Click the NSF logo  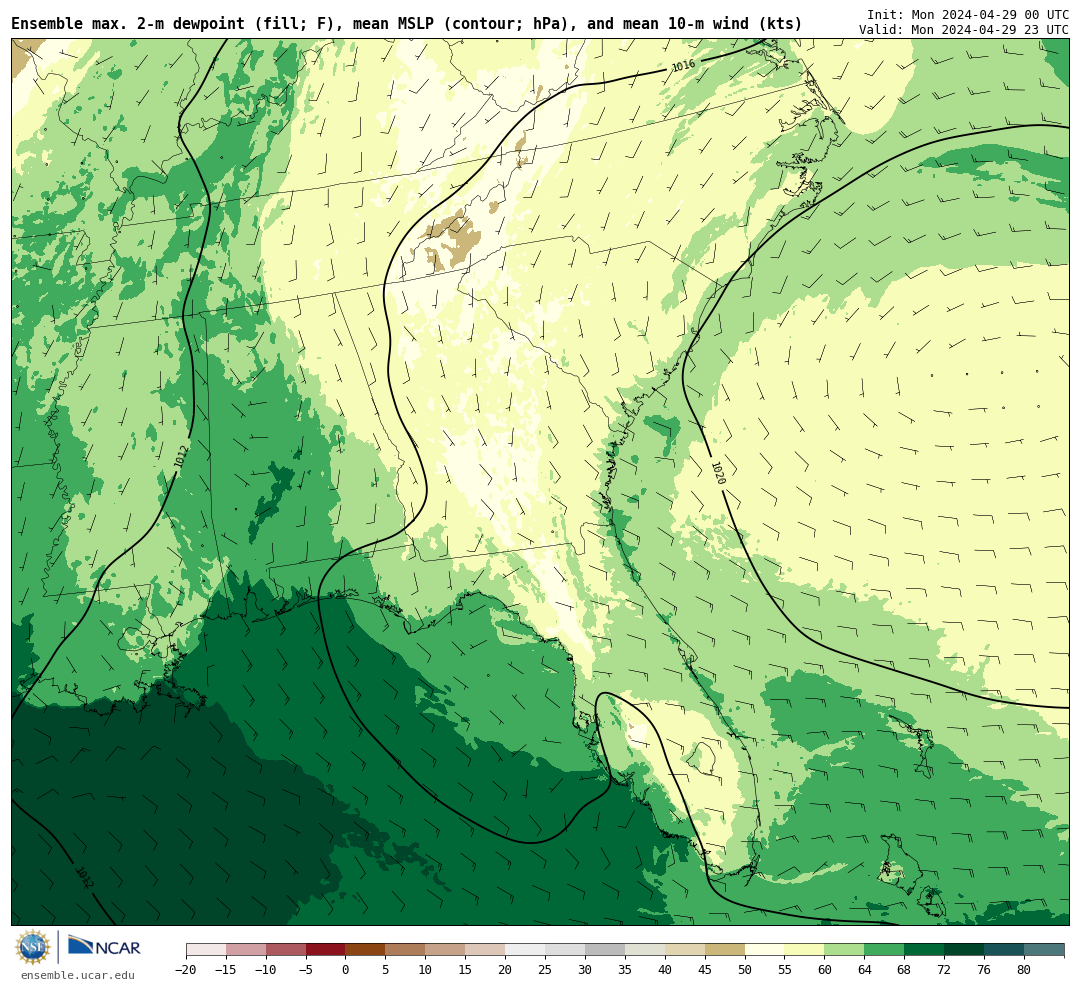click(x=33, y=947)
